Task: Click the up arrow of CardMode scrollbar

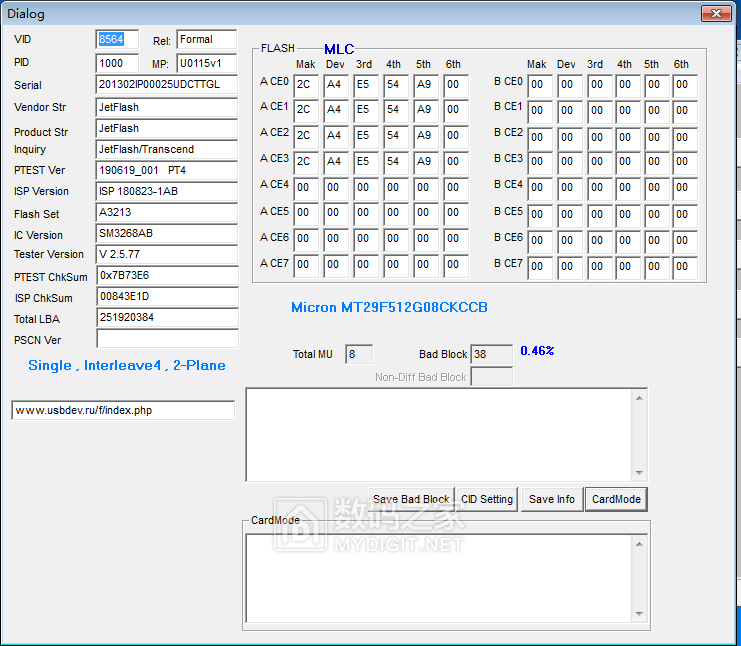Action: (x=639, y=544)
